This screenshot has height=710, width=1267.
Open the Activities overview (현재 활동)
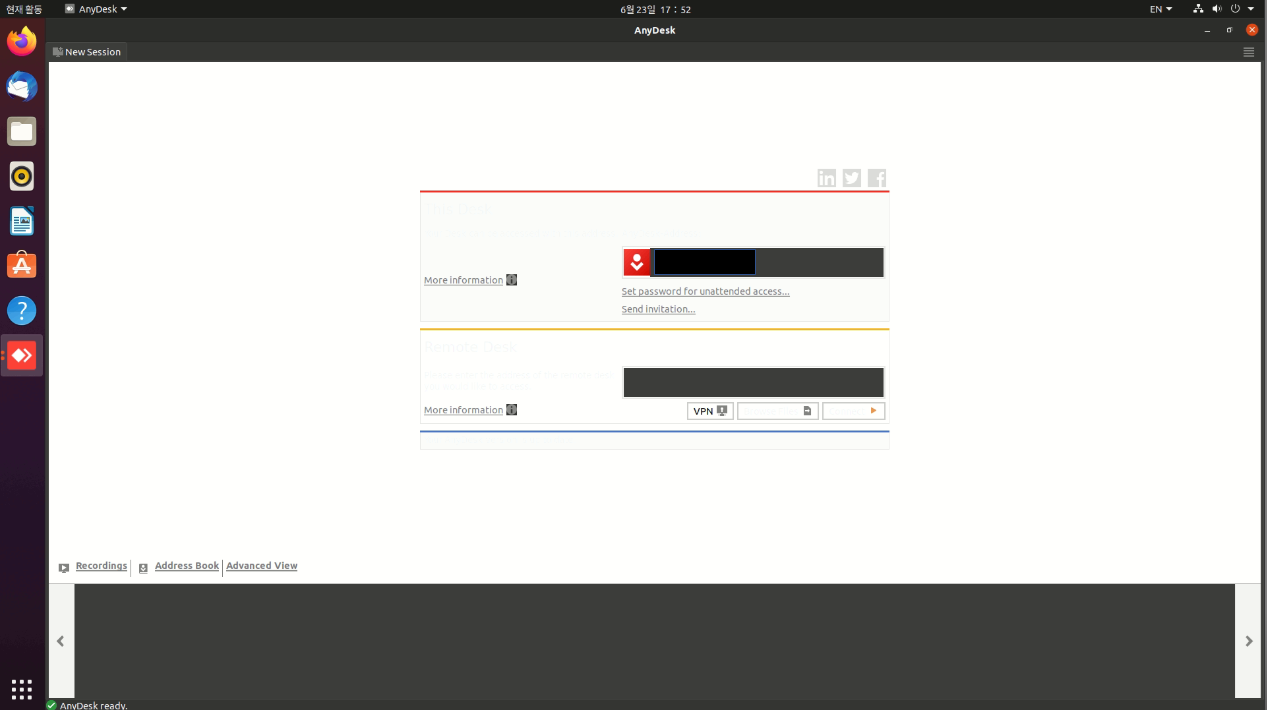click(x=23, y=9)
